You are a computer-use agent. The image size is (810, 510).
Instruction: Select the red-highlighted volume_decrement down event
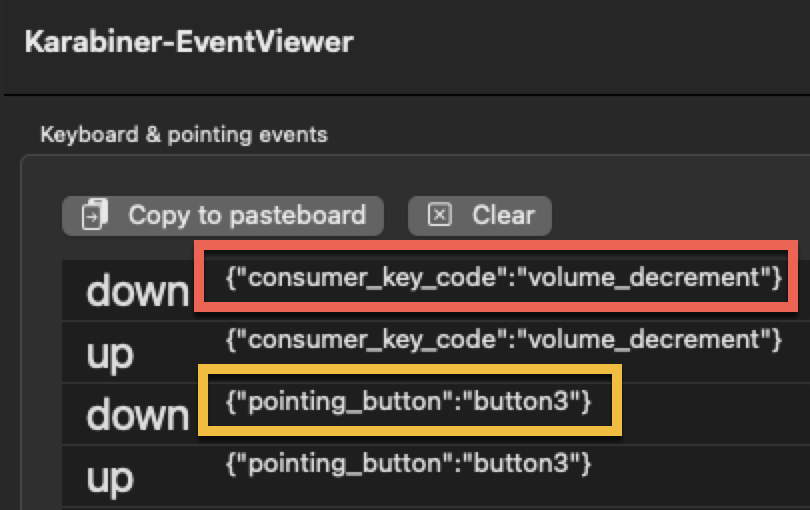point(503,277)
